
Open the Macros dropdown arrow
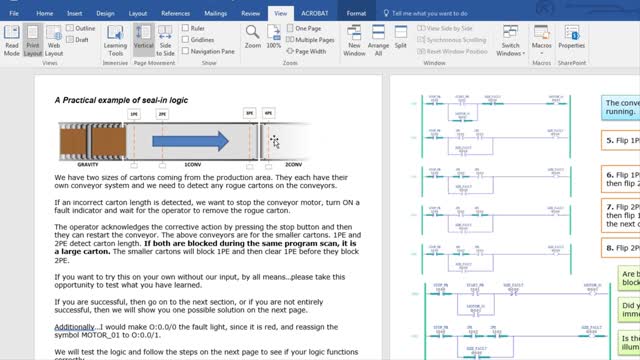542,53
